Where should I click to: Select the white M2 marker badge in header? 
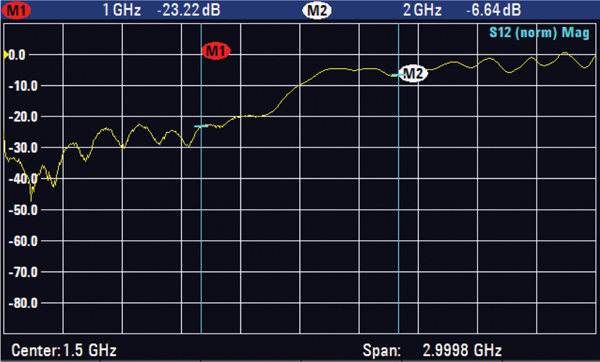317,10
